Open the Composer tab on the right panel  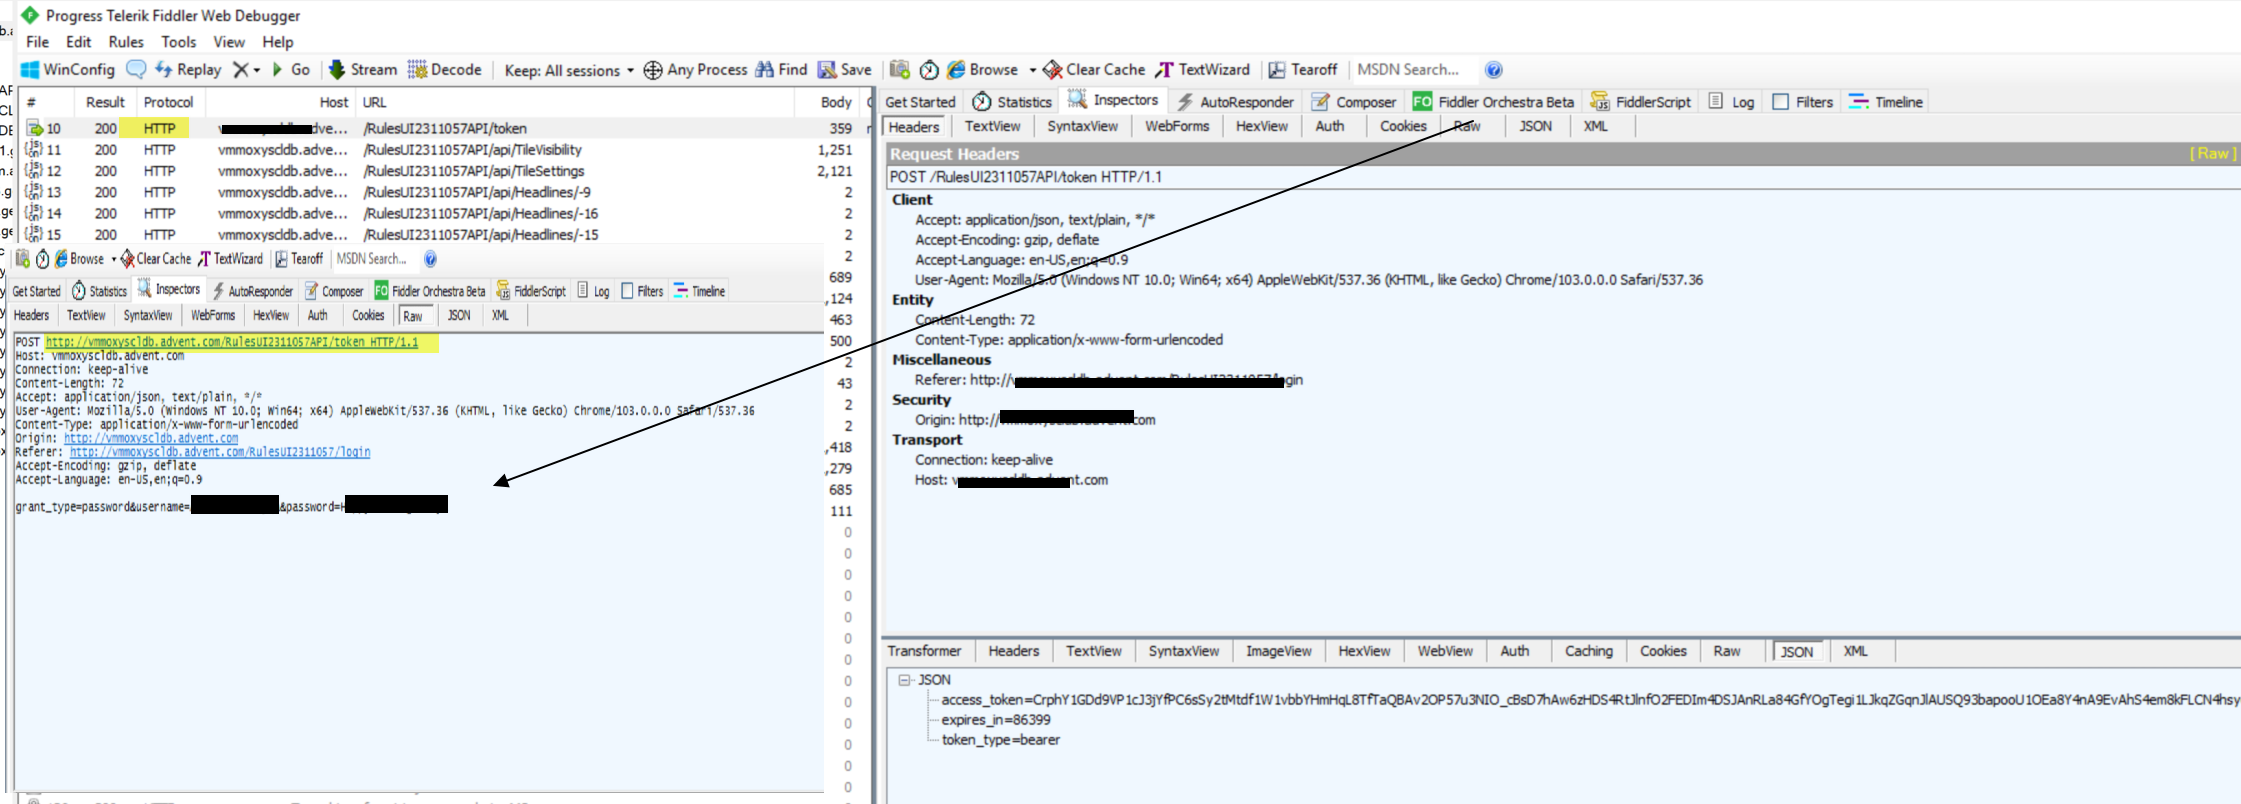pyautogui.click(x=1353, y=102)
